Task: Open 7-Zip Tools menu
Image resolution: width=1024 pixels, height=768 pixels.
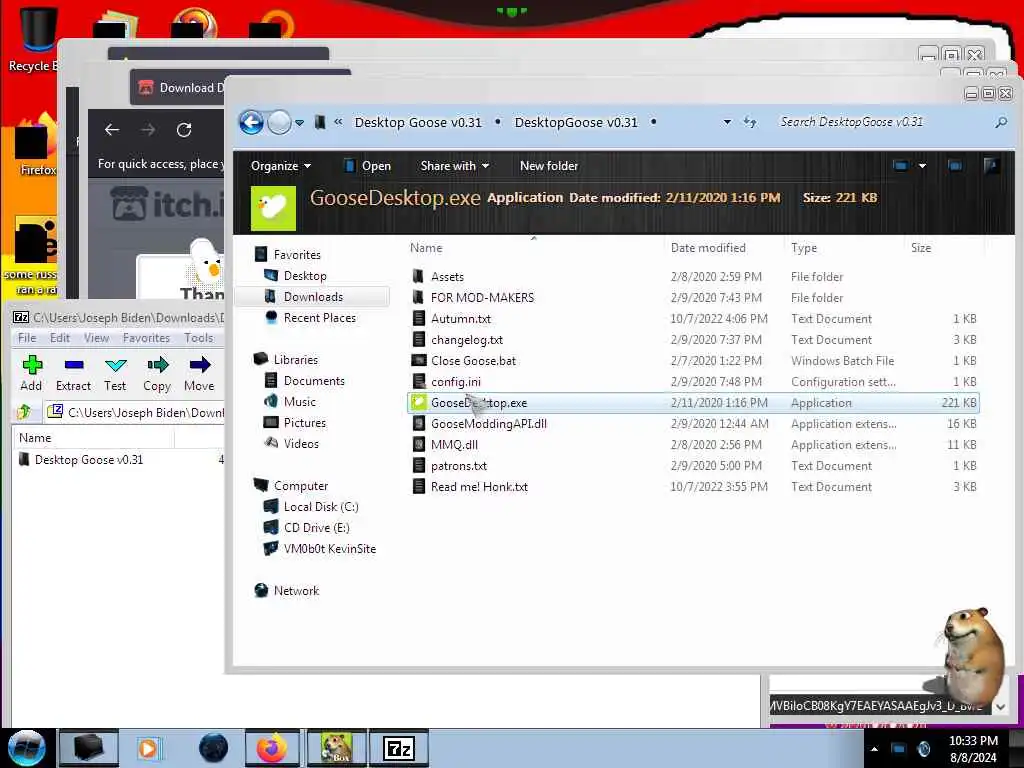Action: pos(199,338)
